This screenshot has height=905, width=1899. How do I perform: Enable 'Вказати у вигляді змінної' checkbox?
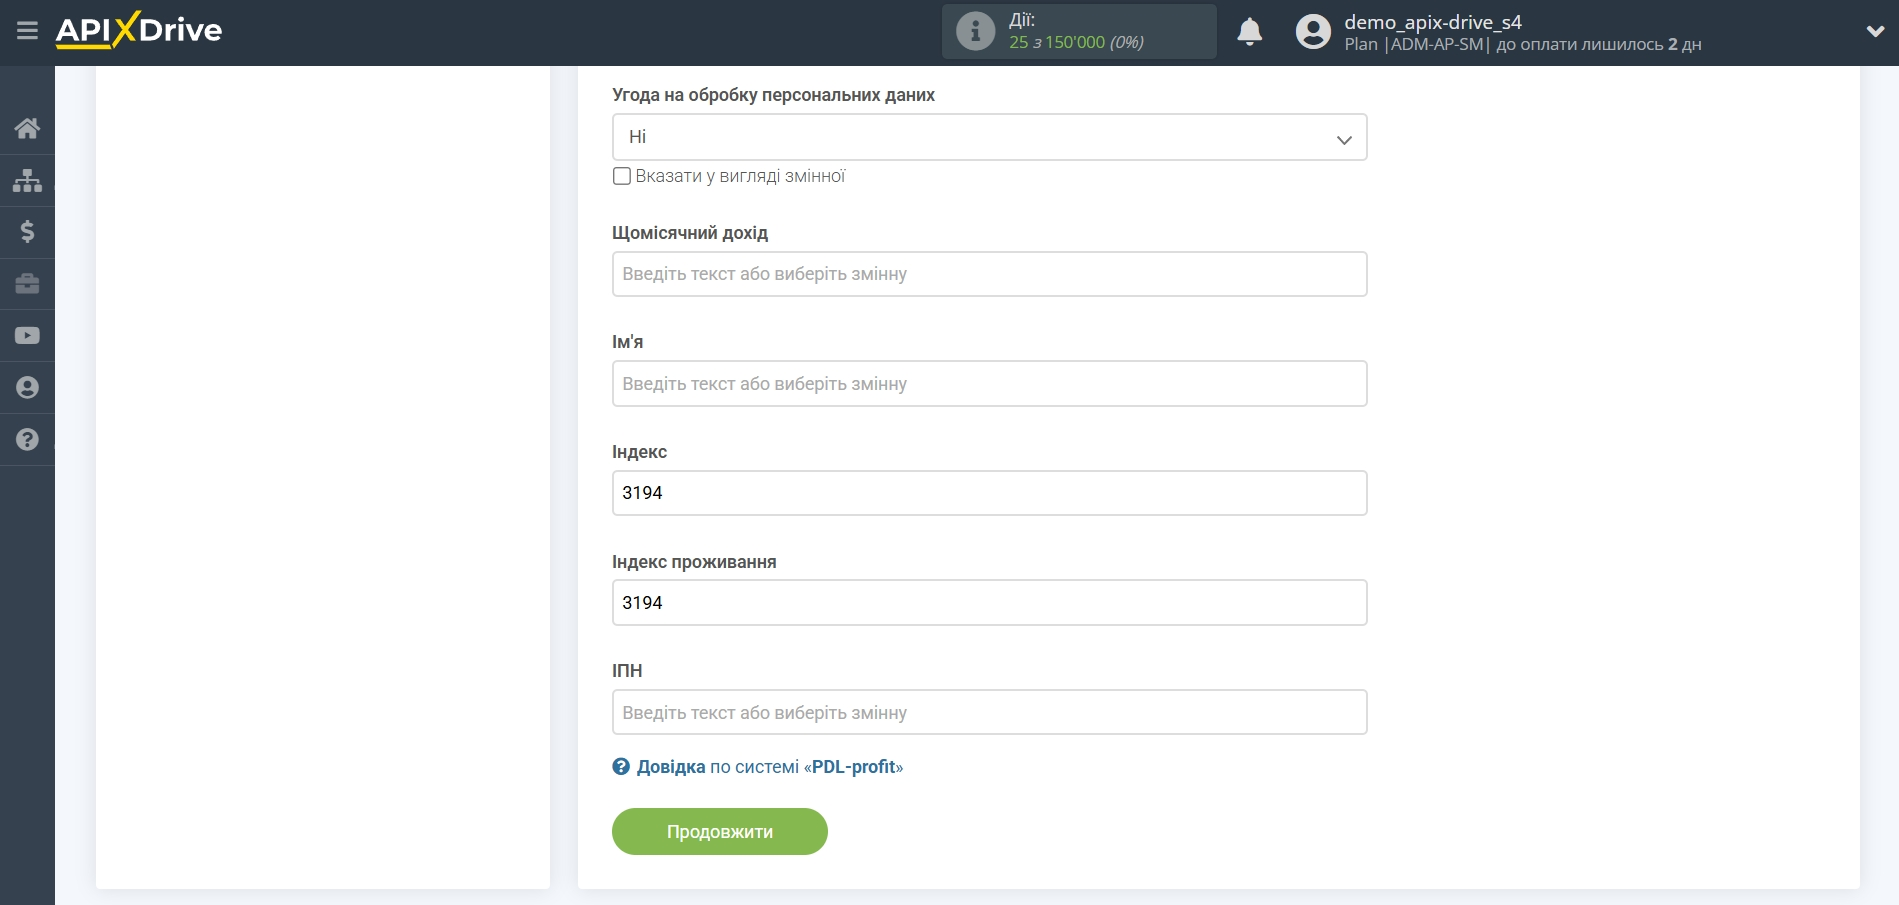[622, 176]
